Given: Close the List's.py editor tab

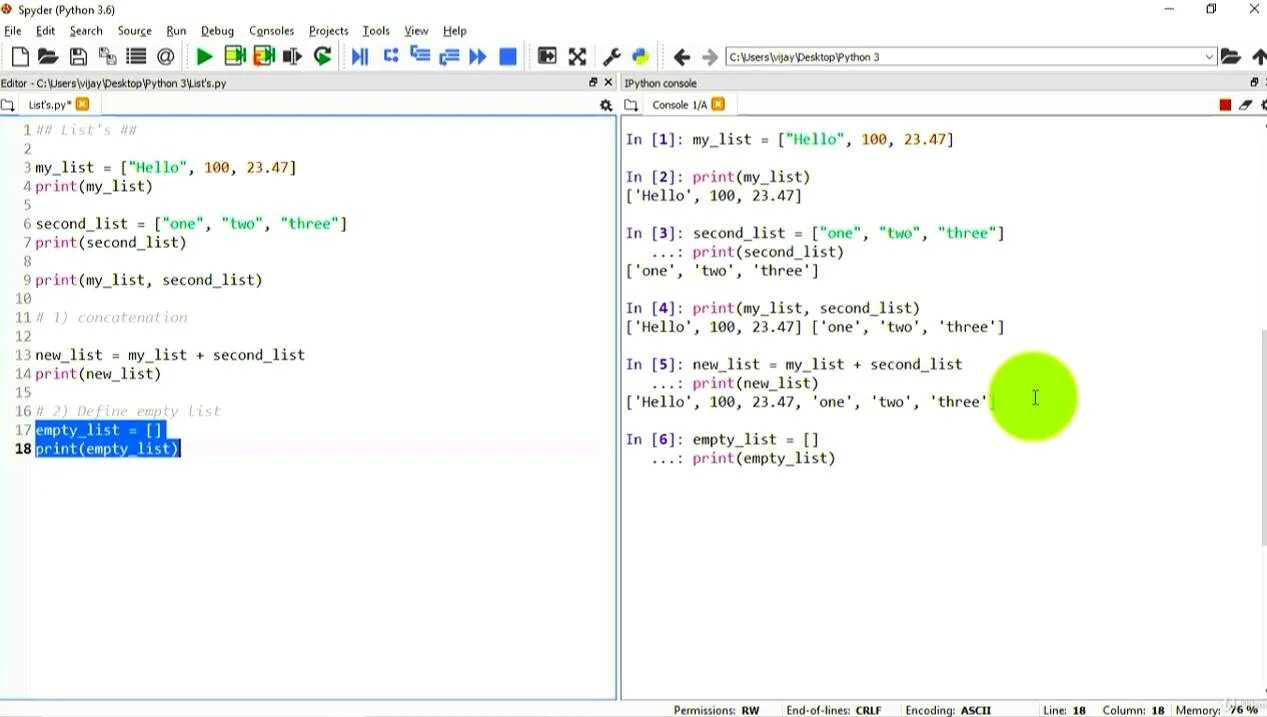Looking at the screenshot, I should pyautogui.click(x=82, y=104).
